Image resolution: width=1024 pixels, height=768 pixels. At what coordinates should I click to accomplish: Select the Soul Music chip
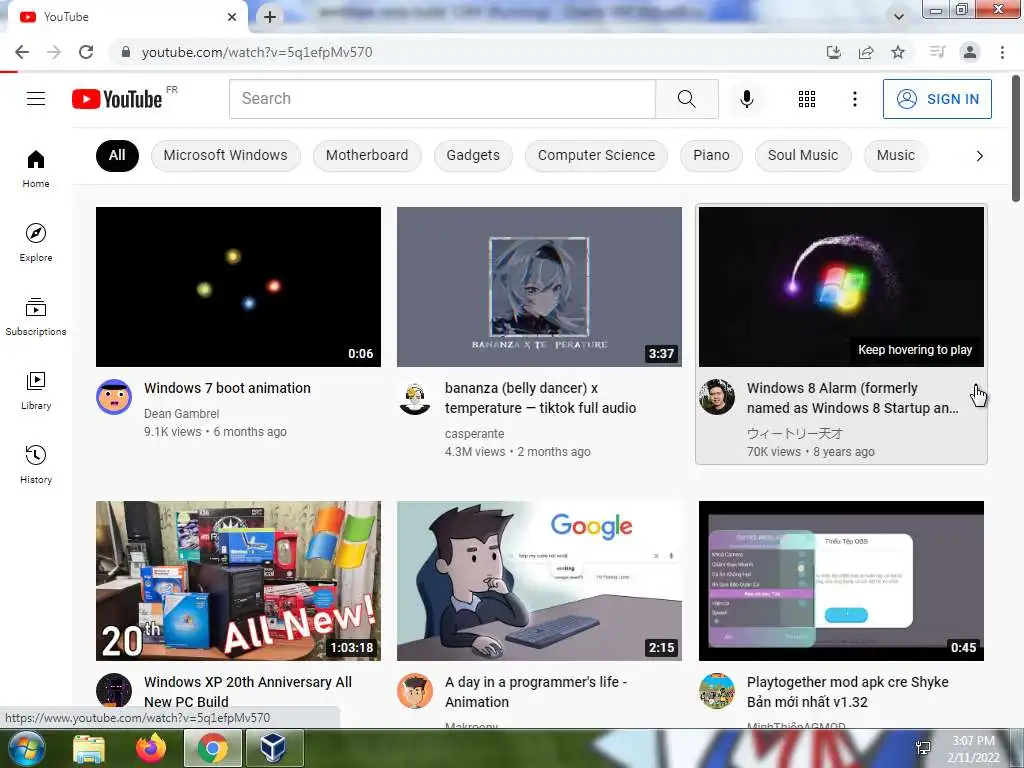coord(803,155)
